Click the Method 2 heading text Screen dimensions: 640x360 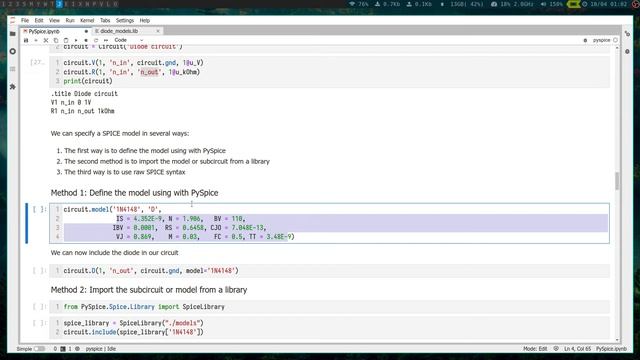tap(149, 290)
